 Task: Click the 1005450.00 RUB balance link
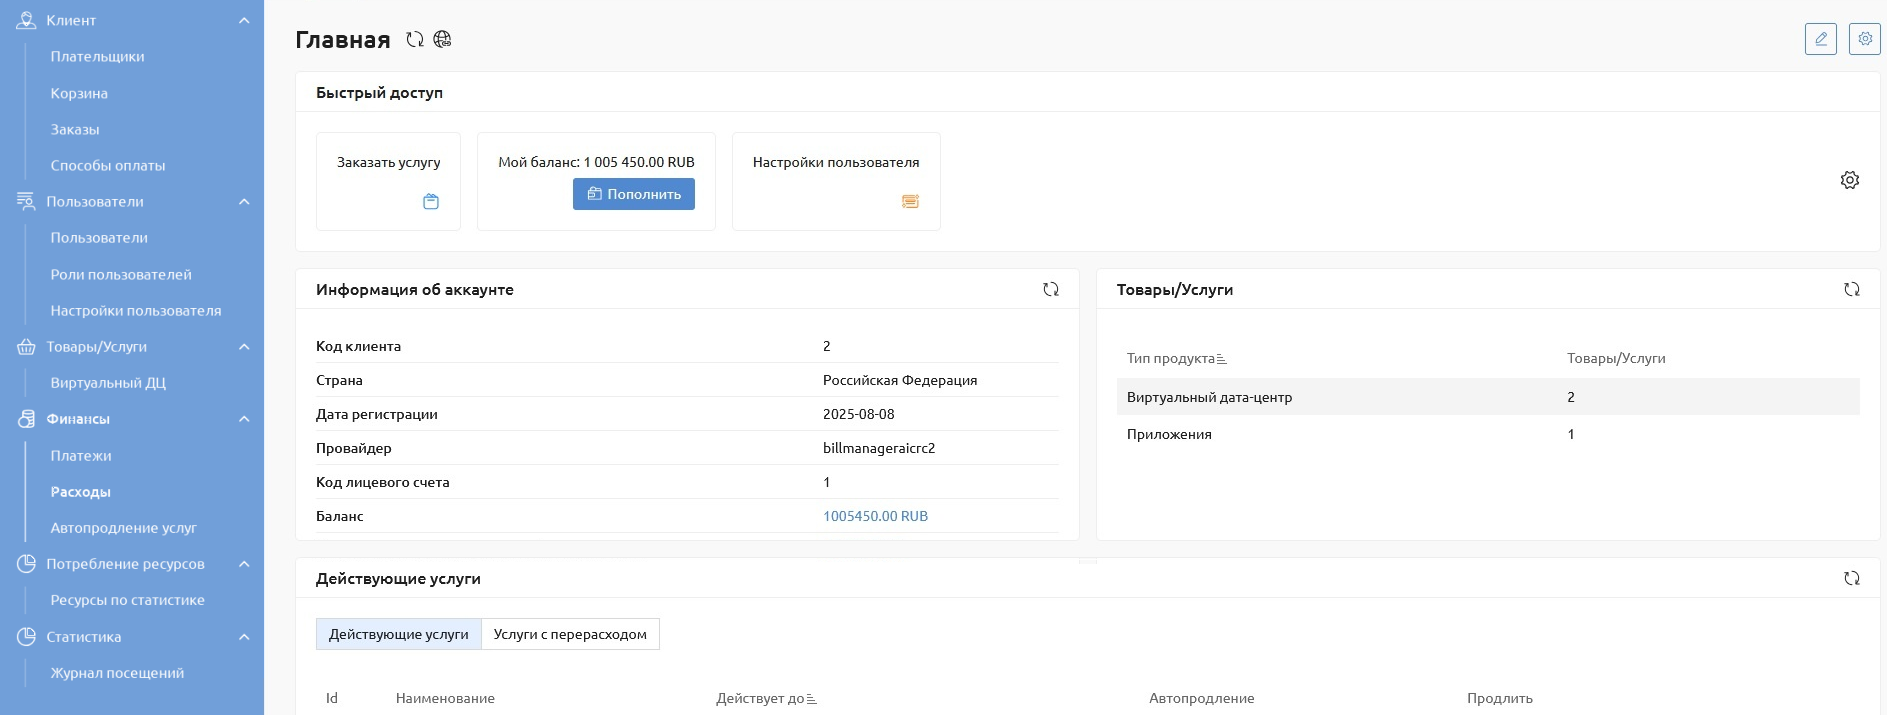pos(875,516)
